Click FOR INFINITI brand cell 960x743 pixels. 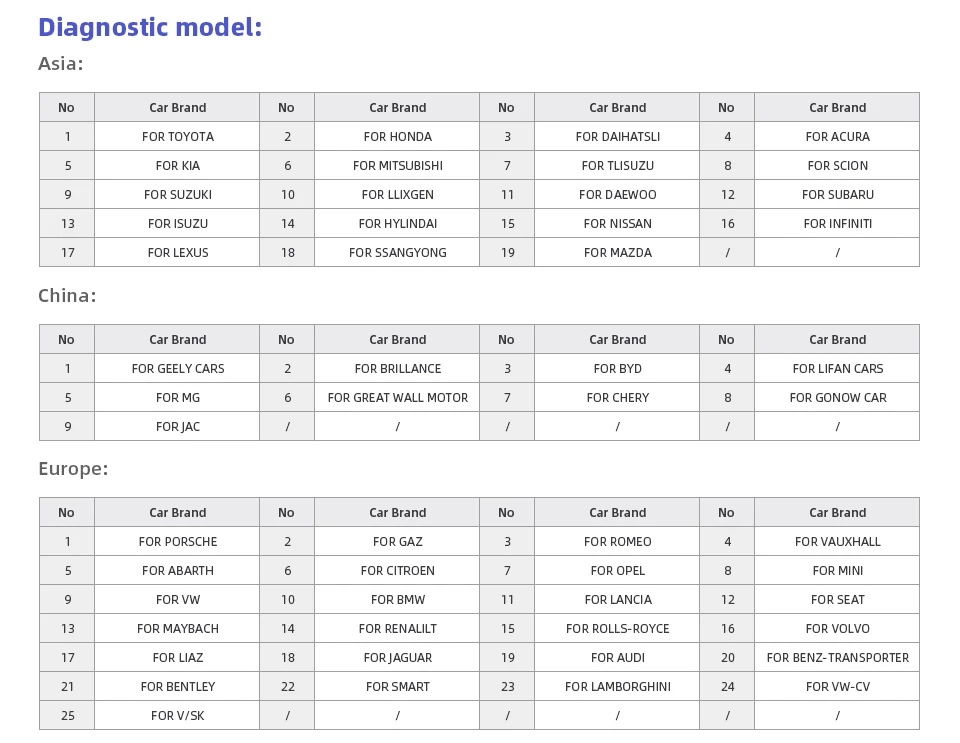tap(837, 224)
